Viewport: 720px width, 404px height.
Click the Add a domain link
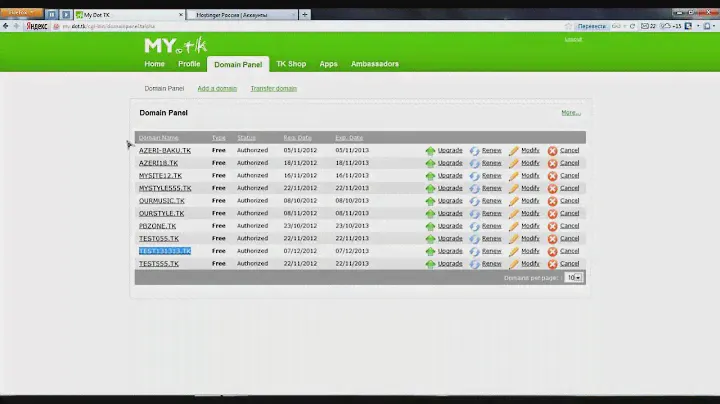tap(217, 89)
